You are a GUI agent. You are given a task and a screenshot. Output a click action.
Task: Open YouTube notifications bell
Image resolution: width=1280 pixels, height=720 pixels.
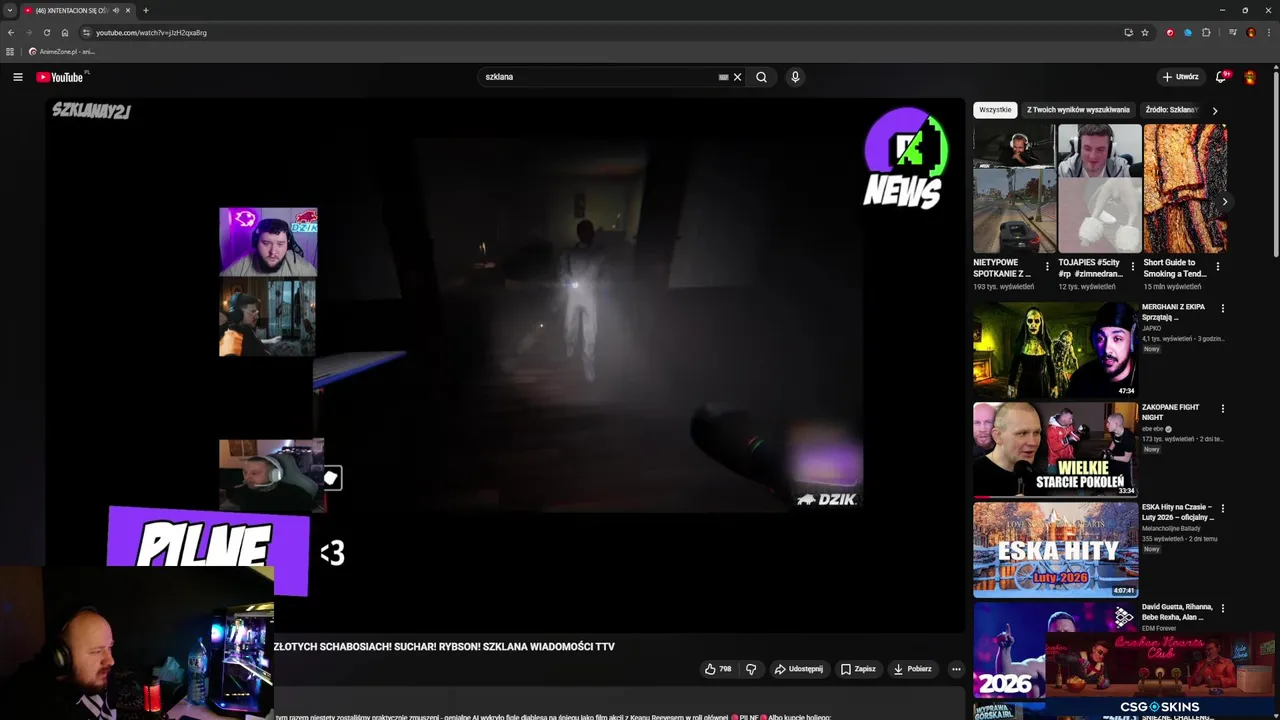1221,77
